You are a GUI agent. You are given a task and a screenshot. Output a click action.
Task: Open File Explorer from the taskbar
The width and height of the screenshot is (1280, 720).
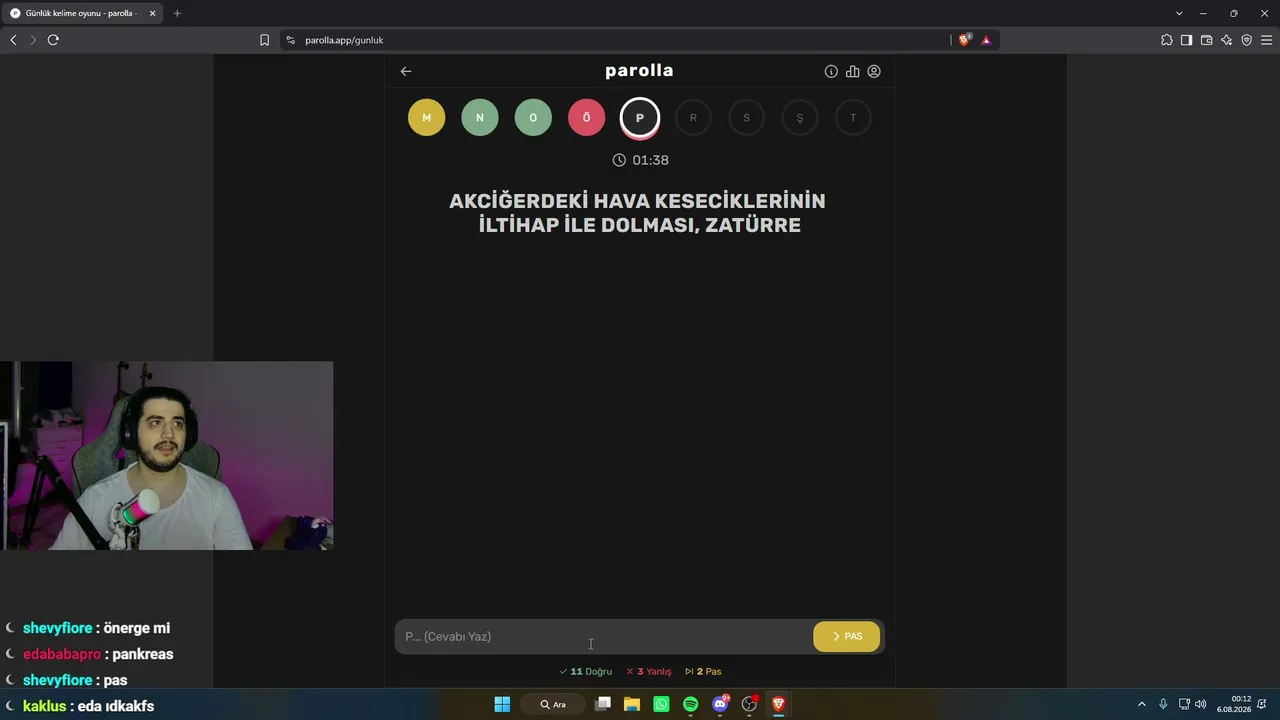click(632, 704)
